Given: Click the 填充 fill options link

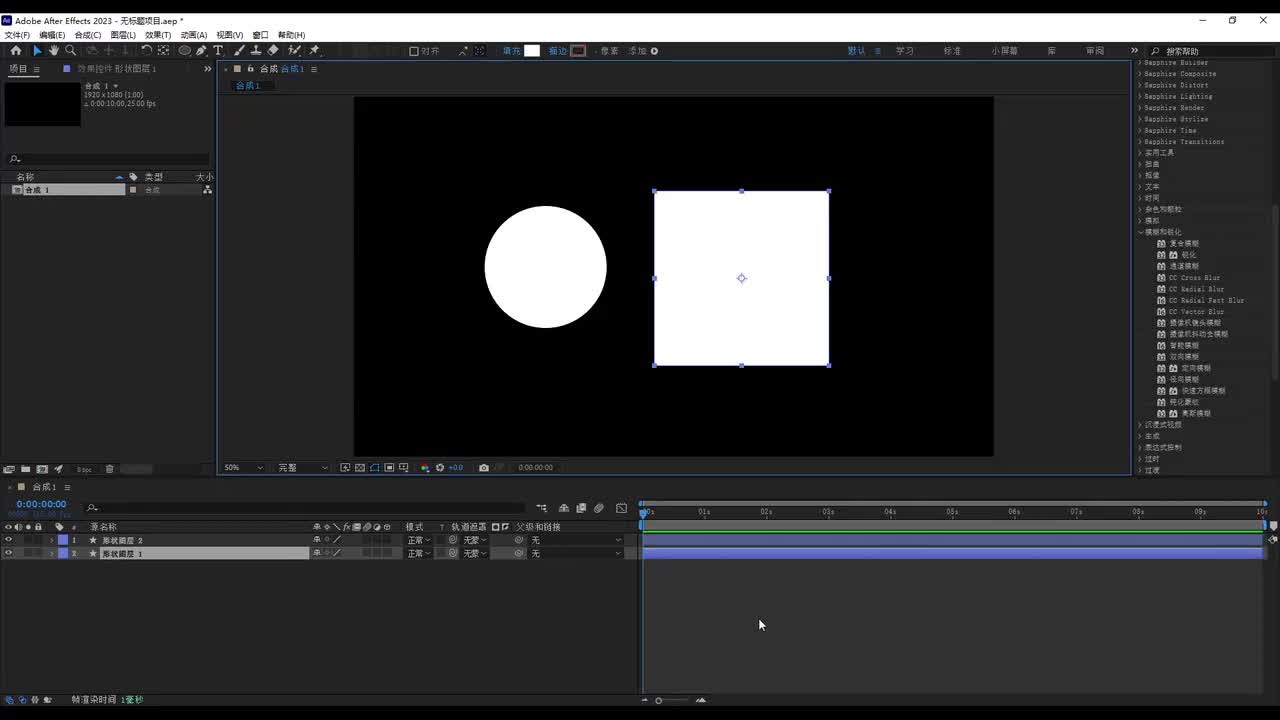Looking at the screenshot, I should (511, 51).
